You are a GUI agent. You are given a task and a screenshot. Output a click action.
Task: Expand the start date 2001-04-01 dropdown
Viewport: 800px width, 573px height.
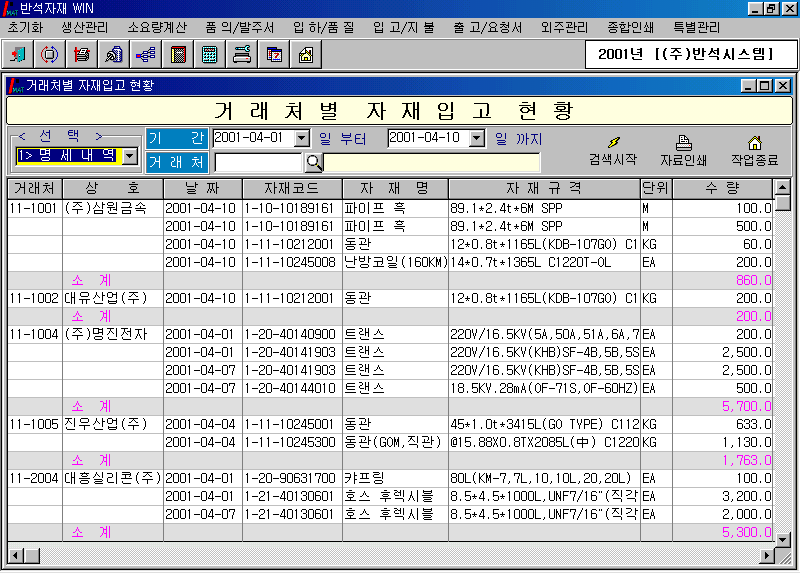point(302,138)
